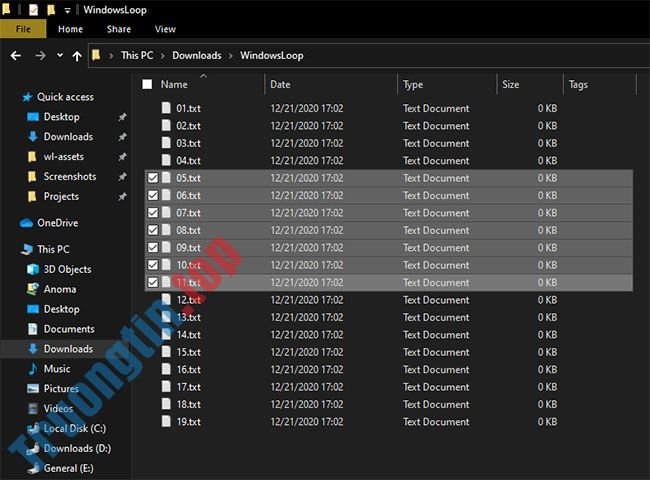Click Downloads in the address breadcrumb
650x480 pixels.
(197, 56)
